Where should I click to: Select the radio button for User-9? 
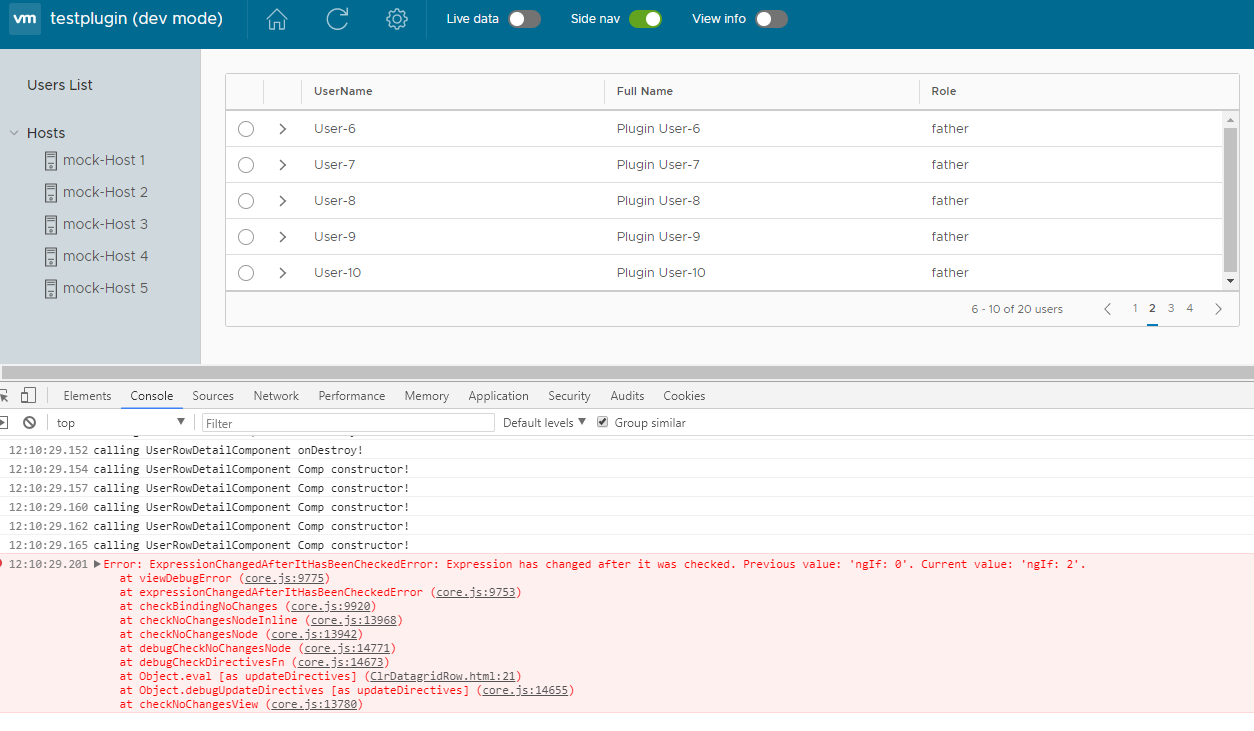click(246, 237)
